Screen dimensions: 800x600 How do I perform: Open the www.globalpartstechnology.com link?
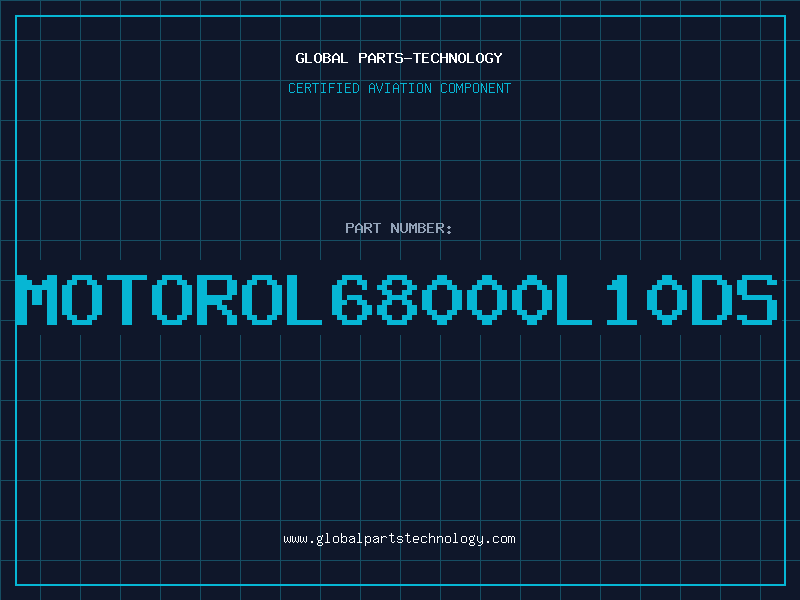coord(399,539)
